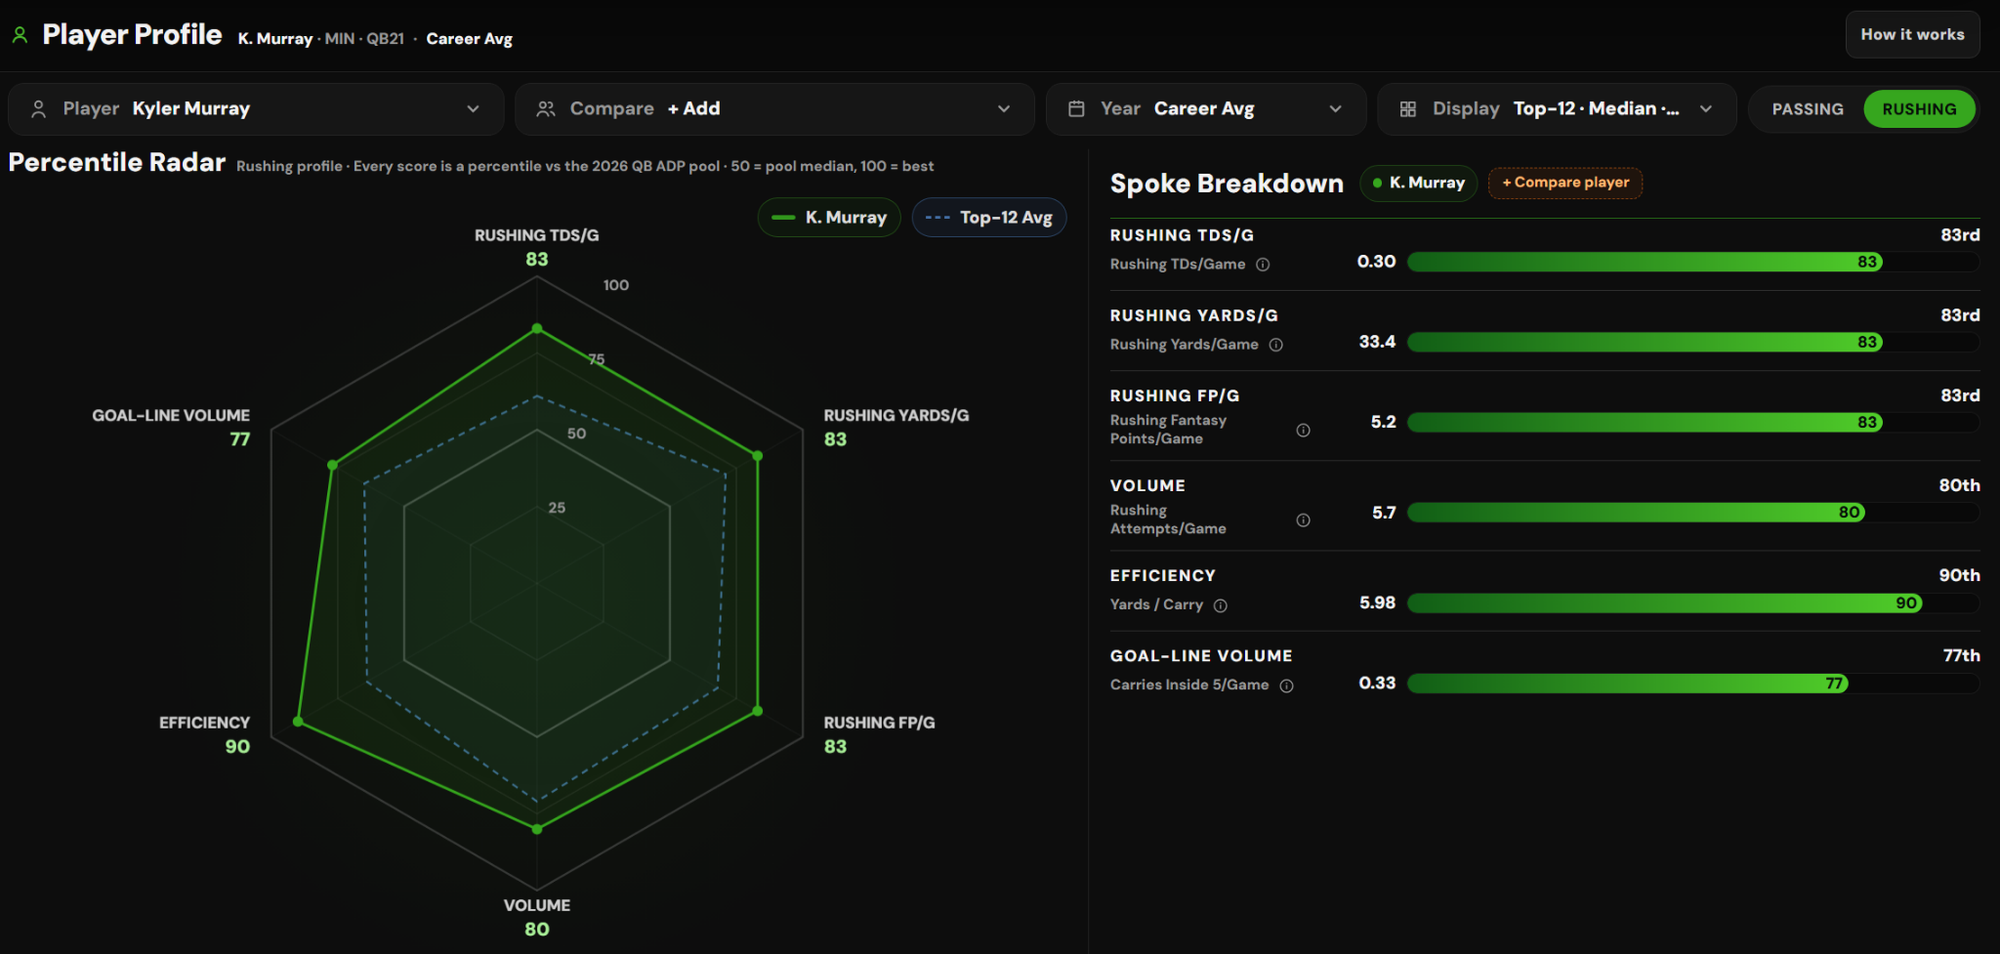This screenshot has height=954, width=2000.
Task: Select the RUSHING tab
Action: (x=1919, y=109)
